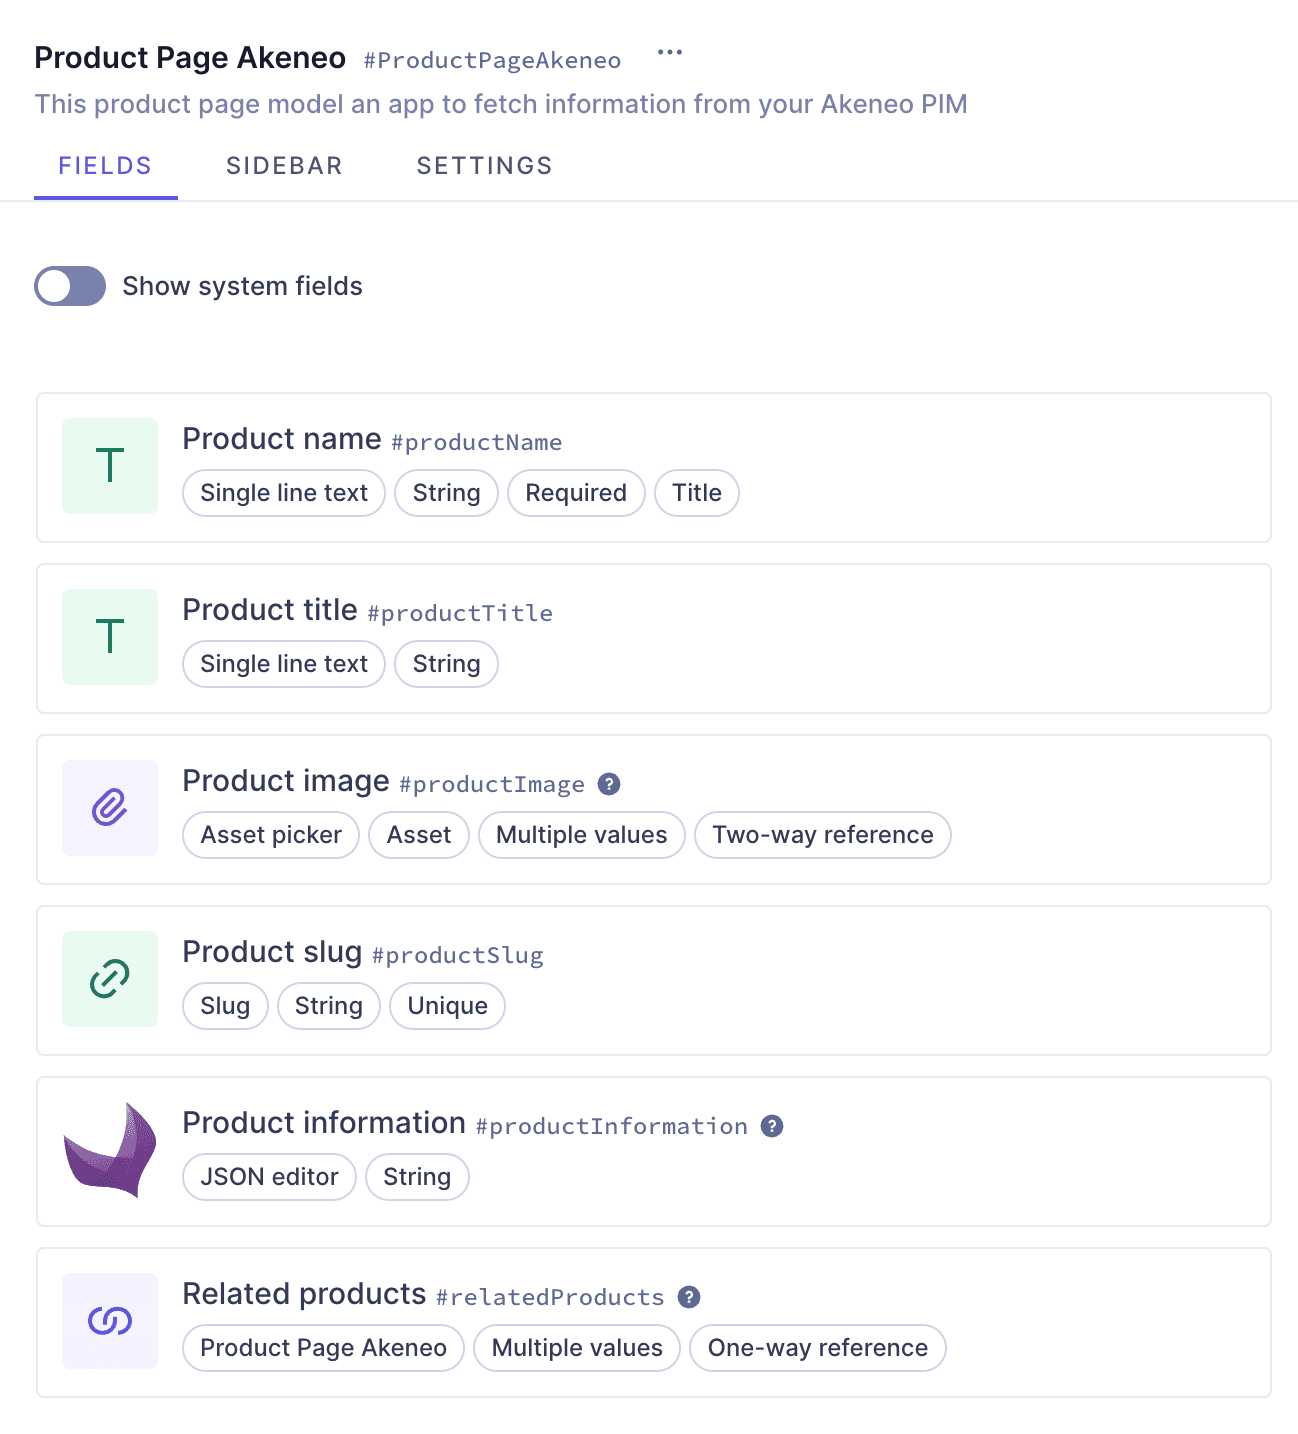Open the Product title field card
Viewport: 1298px width, 1434px height.
click(x=650, y=638)
